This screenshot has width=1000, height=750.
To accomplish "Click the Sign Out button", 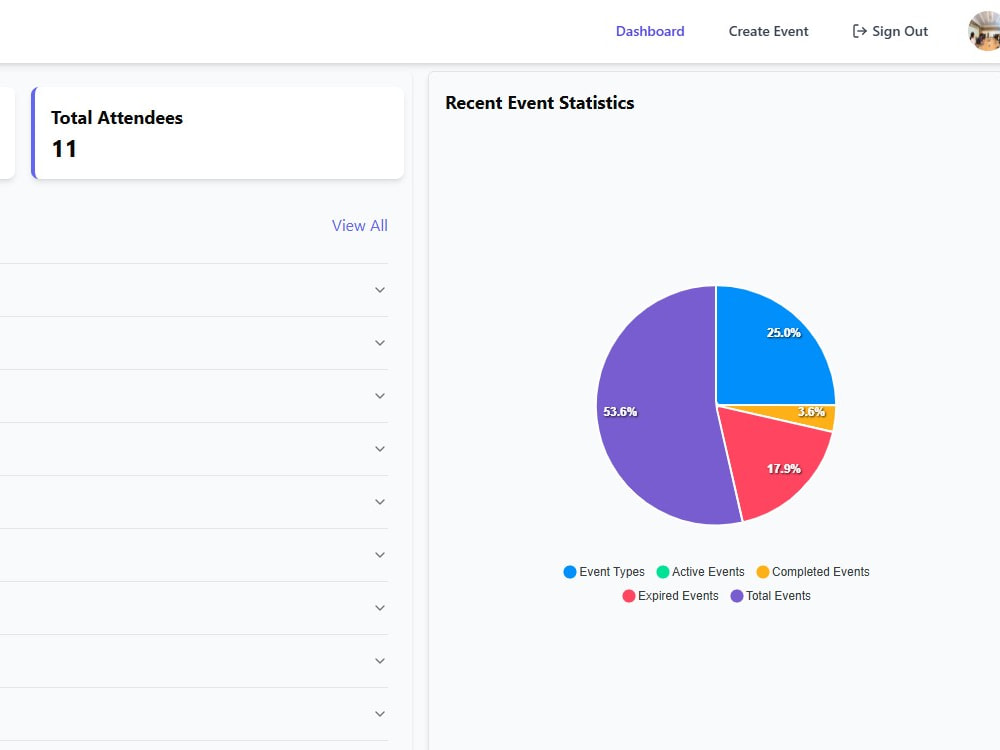I will pyautogui.click(x=890, y=31).
